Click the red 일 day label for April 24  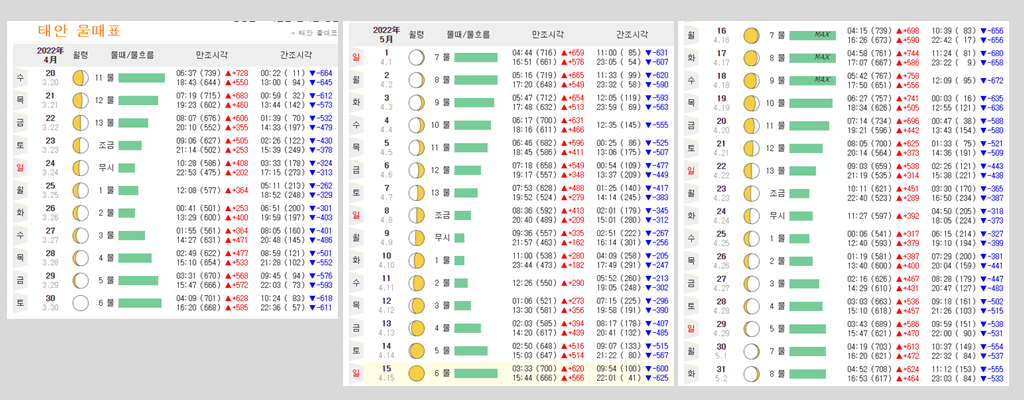click(x=20, y=167)
